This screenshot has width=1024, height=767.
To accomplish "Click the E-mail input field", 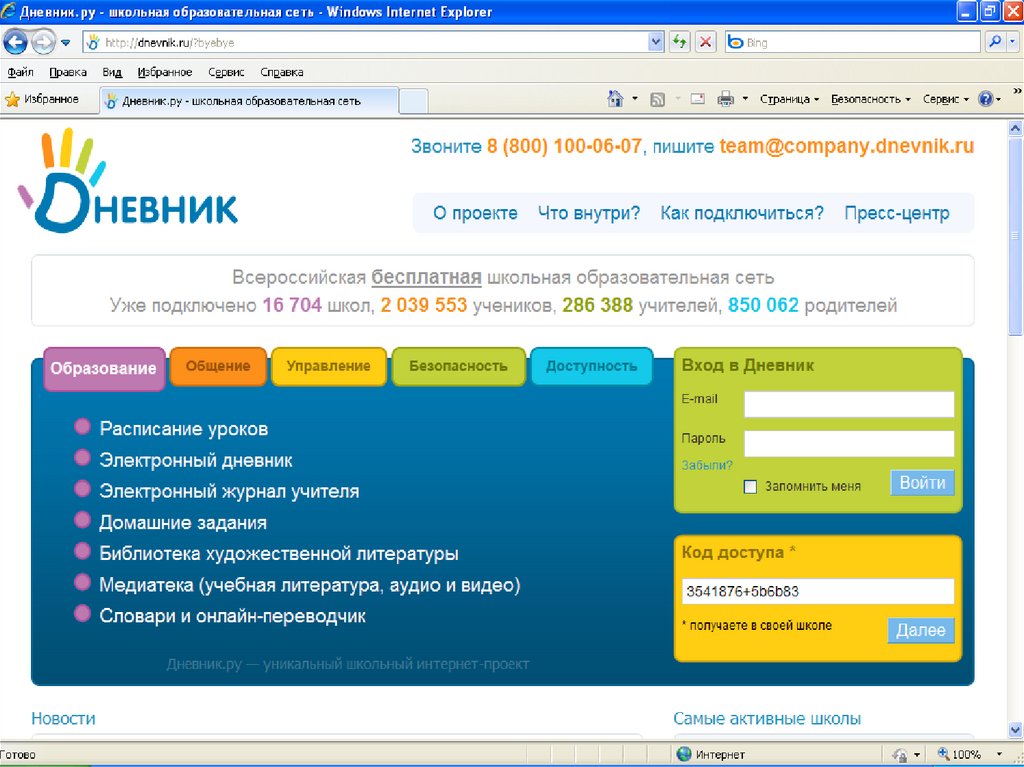I will pyautogui.click(x=848, y=404).
